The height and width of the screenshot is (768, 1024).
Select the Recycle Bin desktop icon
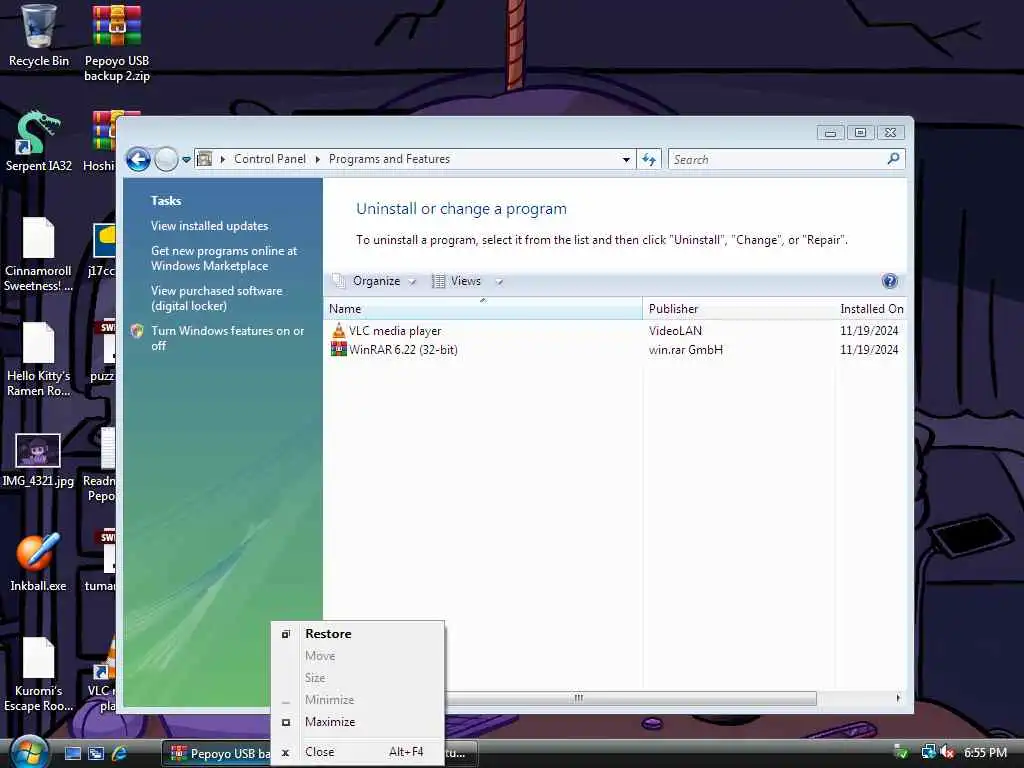point(39,37)
